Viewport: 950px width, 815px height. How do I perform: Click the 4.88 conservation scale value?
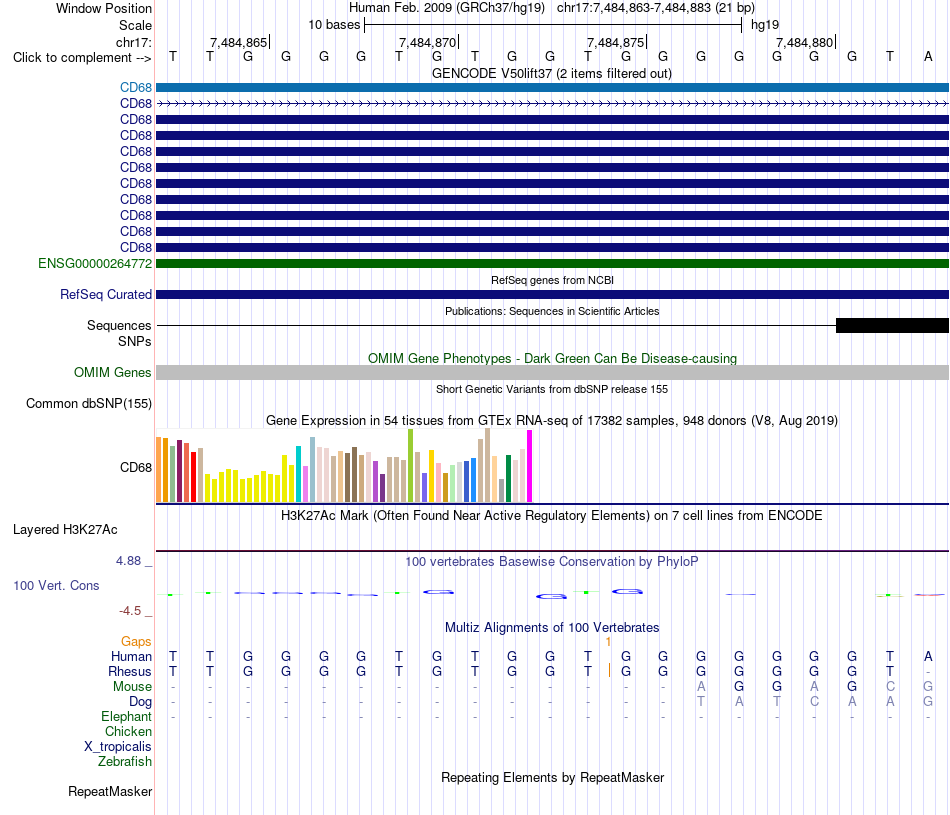(128, 561)
